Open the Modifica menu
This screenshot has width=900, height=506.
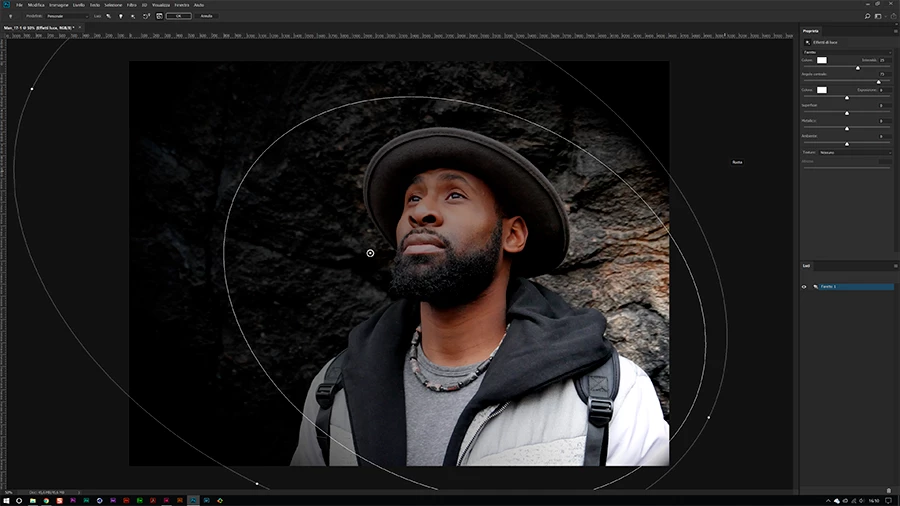pos(36,5)
